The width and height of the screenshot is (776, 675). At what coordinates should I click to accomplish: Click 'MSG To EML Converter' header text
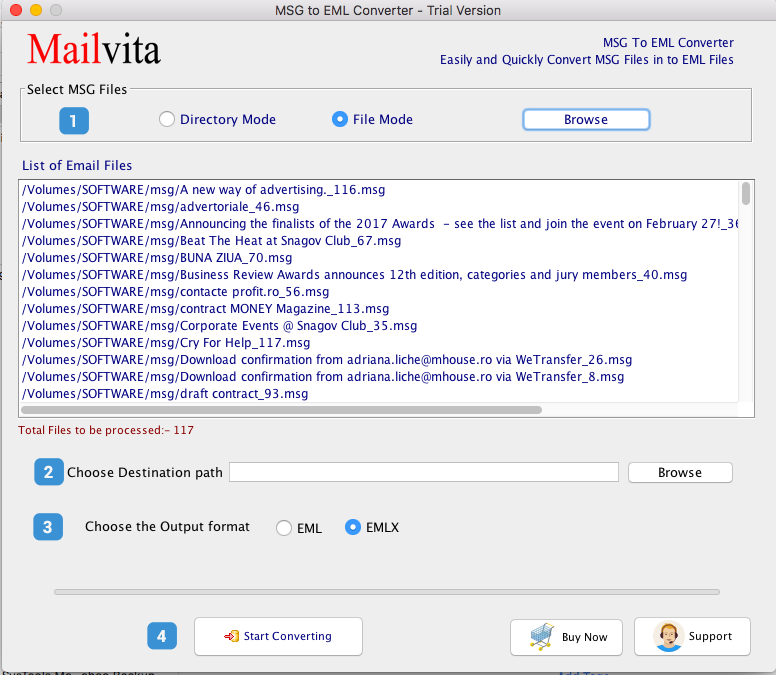[668, 43]
